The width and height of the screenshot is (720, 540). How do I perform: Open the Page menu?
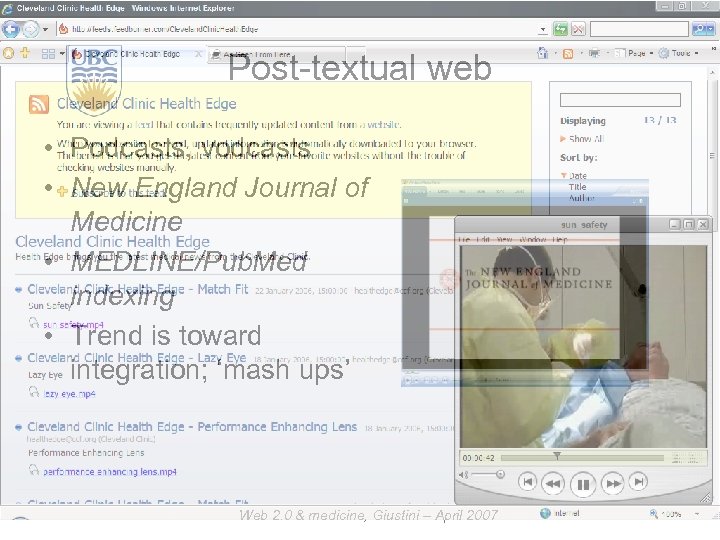coord(634,53)
